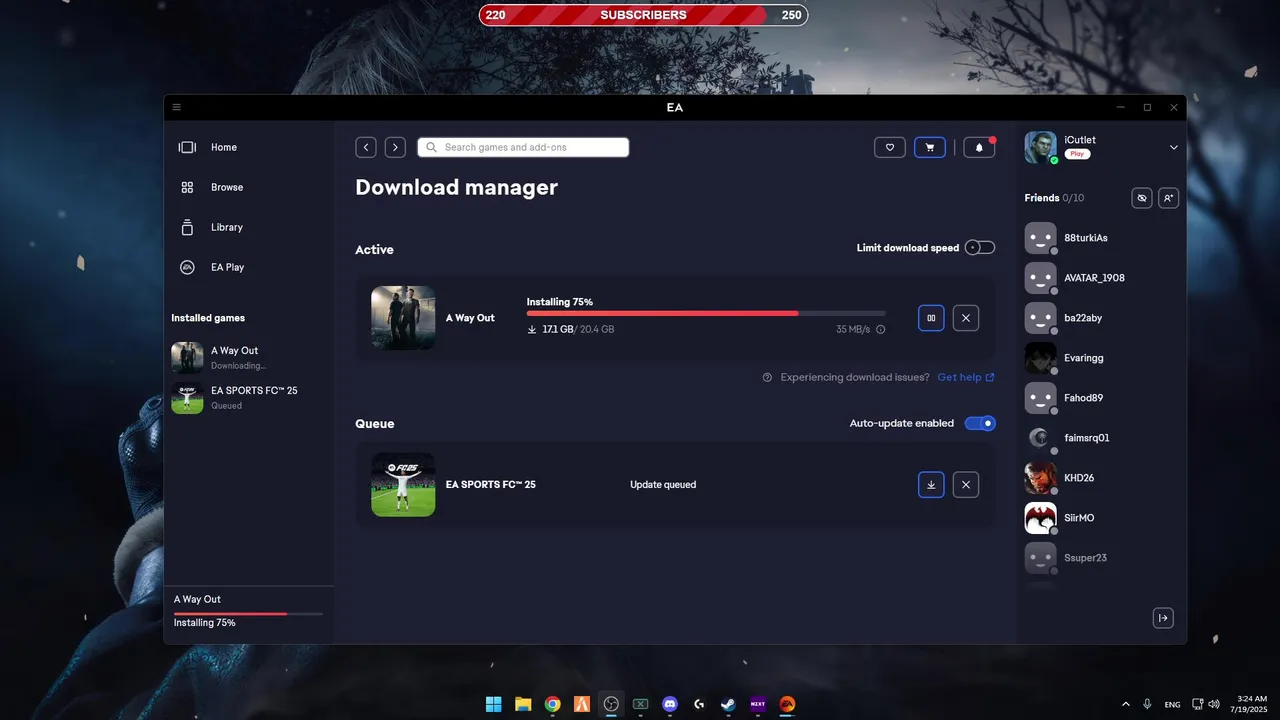
Task: Toggle Auto-update enabled switch
Action: pos(980,423)
